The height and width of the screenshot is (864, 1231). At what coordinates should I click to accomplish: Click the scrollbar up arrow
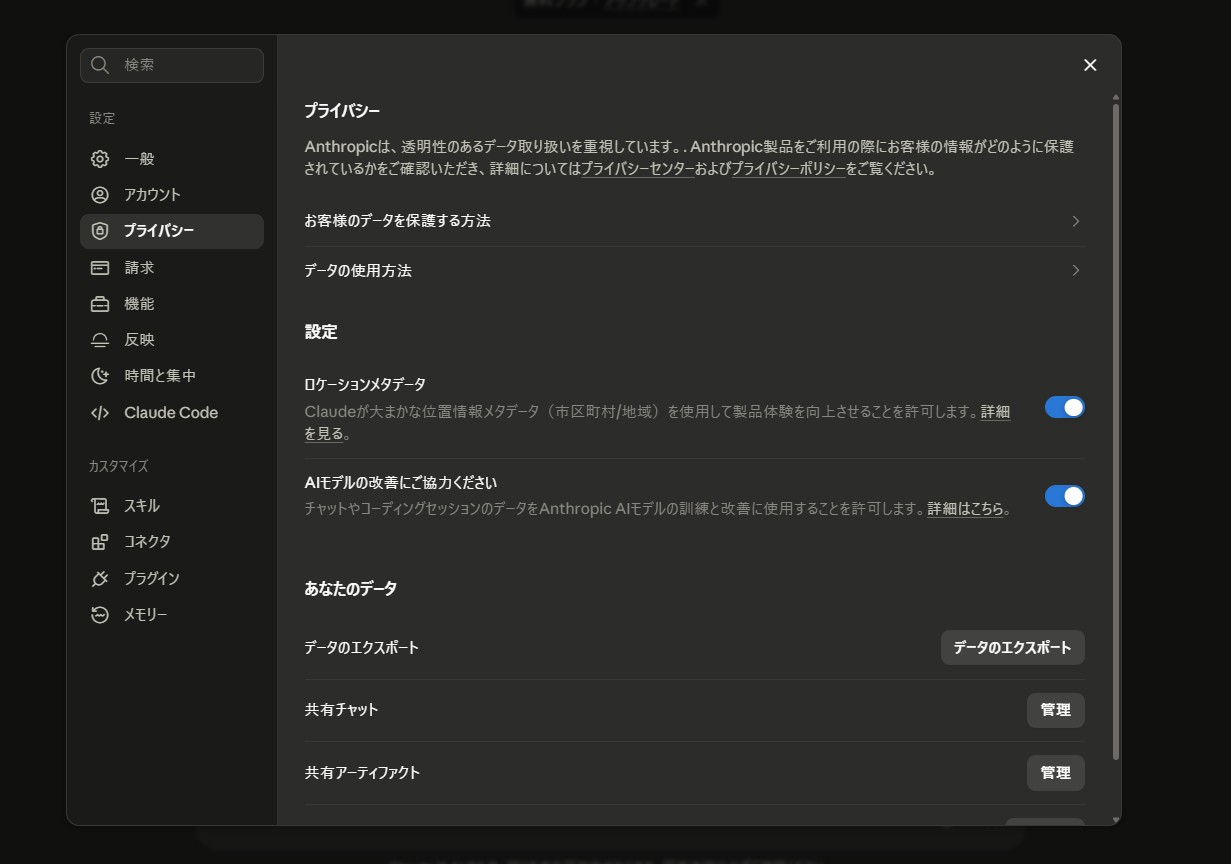coord(1116,98)
